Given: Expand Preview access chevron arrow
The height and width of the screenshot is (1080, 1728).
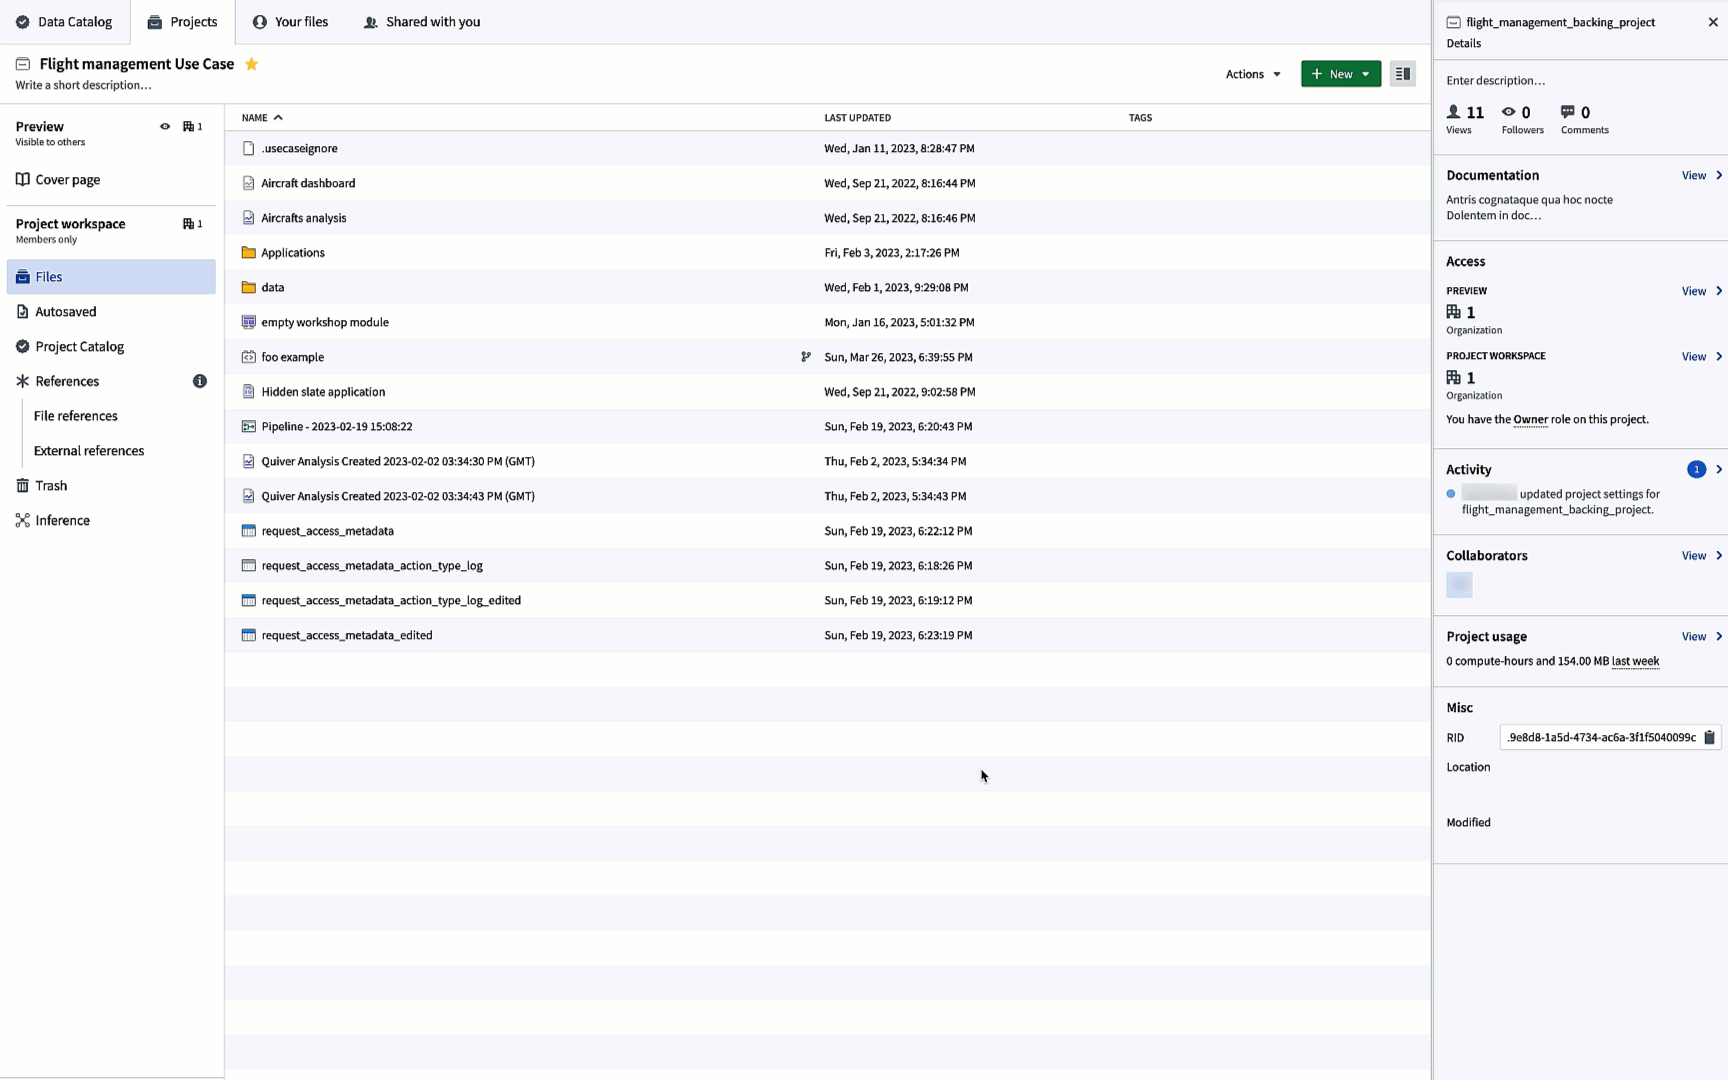Looking at the screenshot, I should point(1719,292).
